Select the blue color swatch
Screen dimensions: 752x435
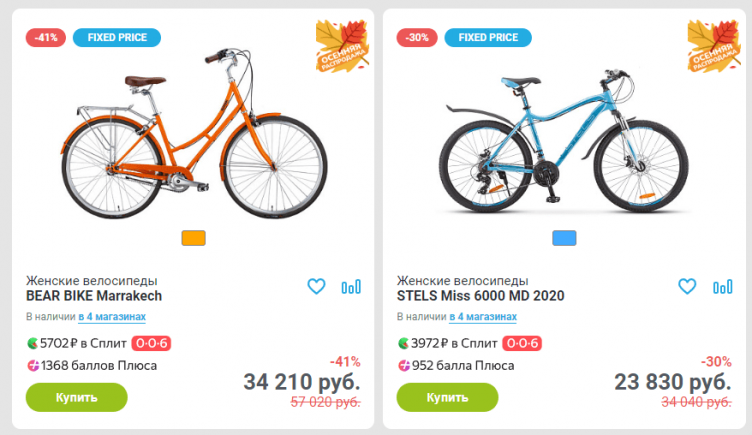click(x=565, y=238)
